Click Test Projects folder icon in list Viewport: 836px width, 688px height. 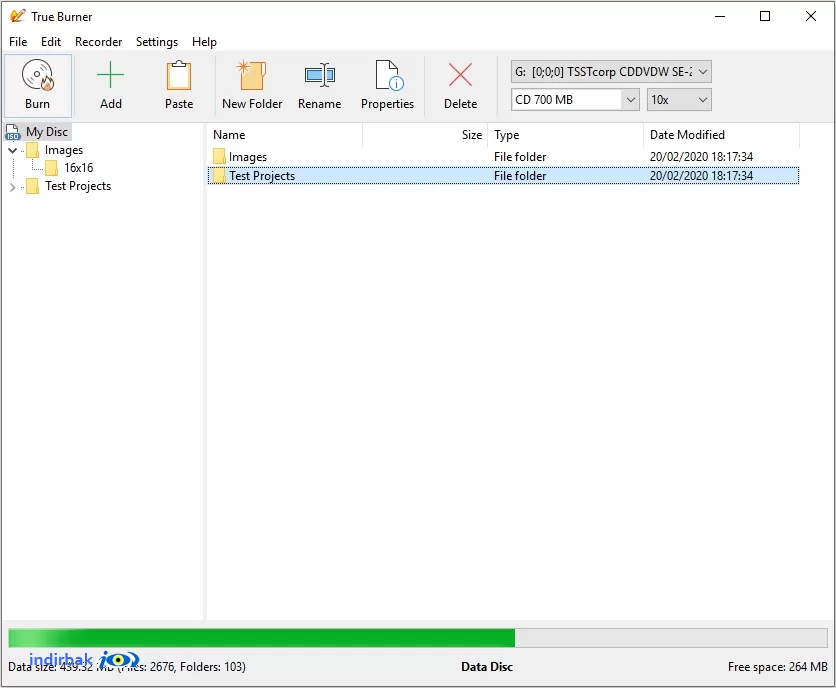219,175
